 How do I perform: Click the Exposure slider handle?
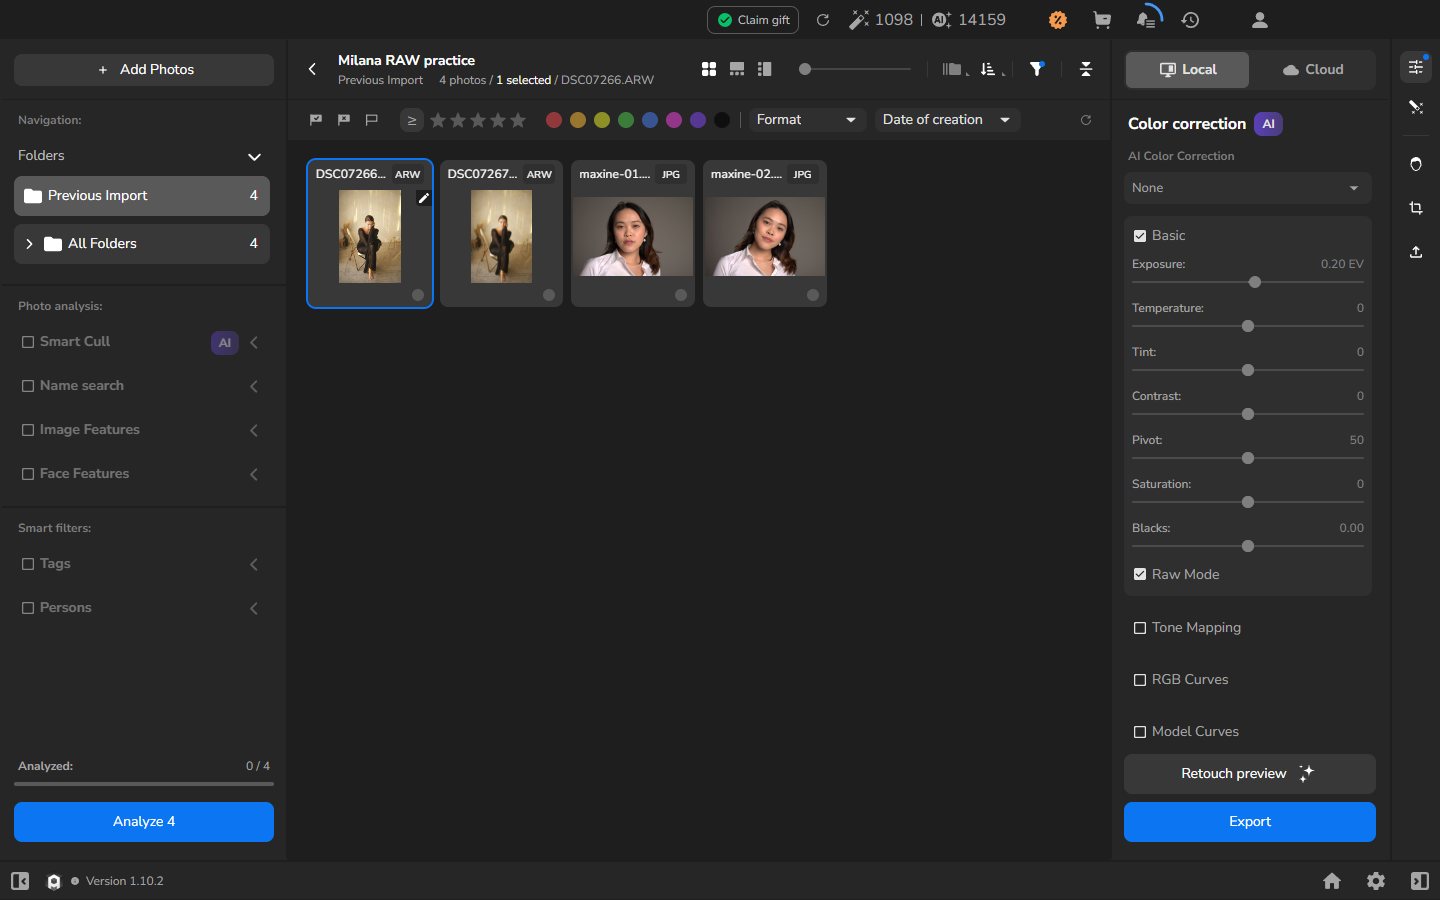[1255, 282]
